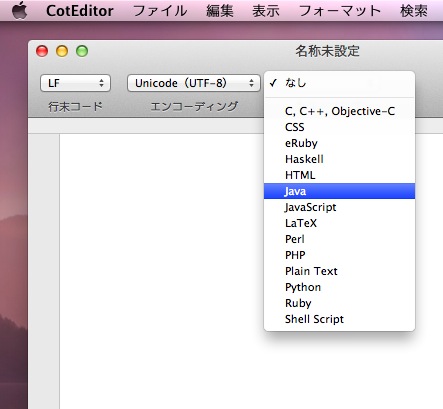443x409 pixels.
Task: Open the 編集 menu
Action: (x=220, y=11)
